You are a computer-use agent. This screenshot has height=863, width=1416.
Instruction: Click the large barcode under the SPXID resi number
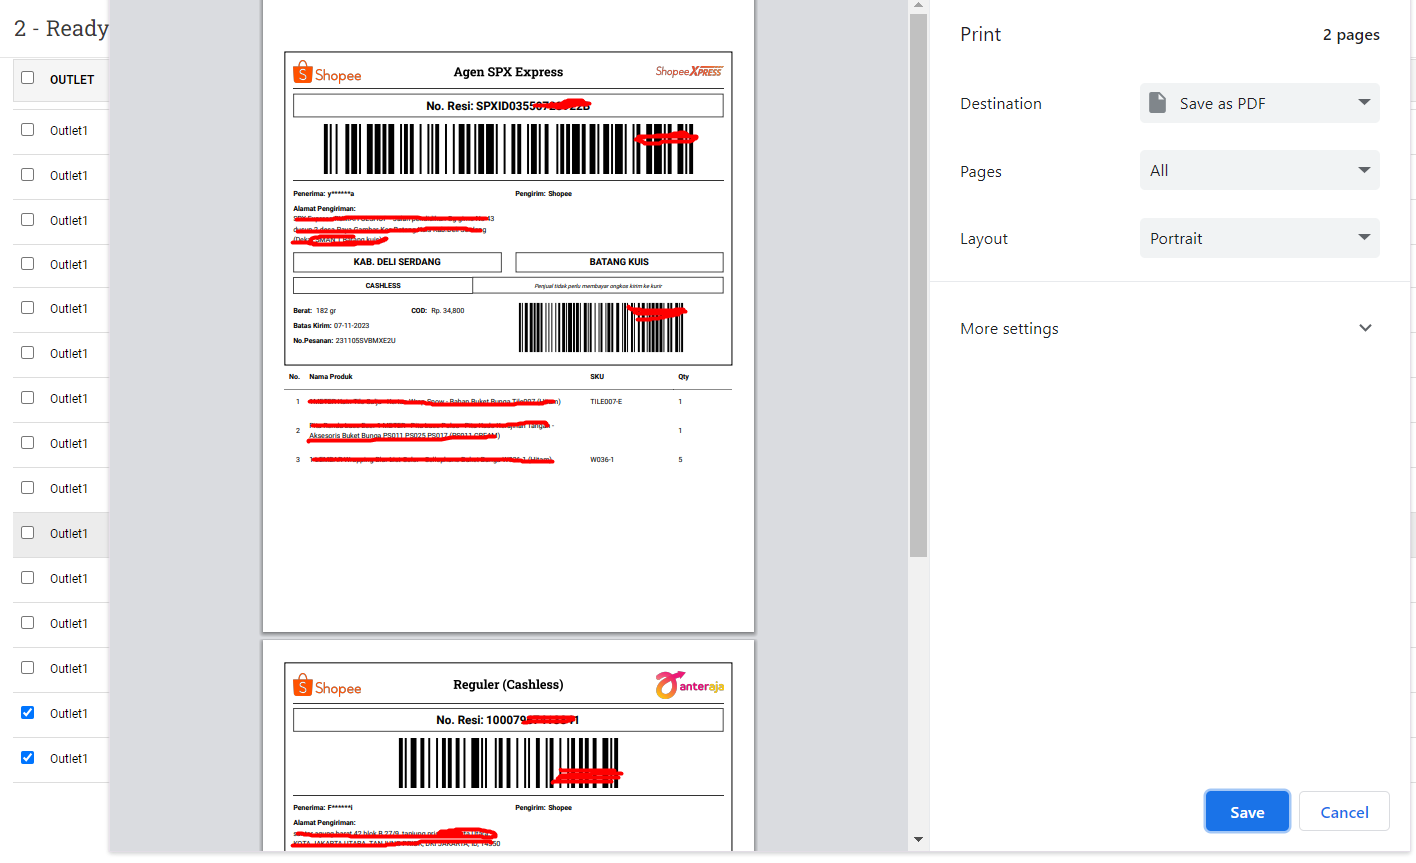[x=508, y=149]
